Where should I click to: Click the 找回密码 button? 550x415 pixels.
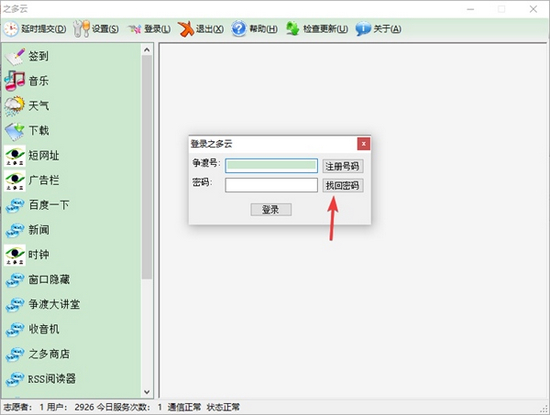(342, 186)
